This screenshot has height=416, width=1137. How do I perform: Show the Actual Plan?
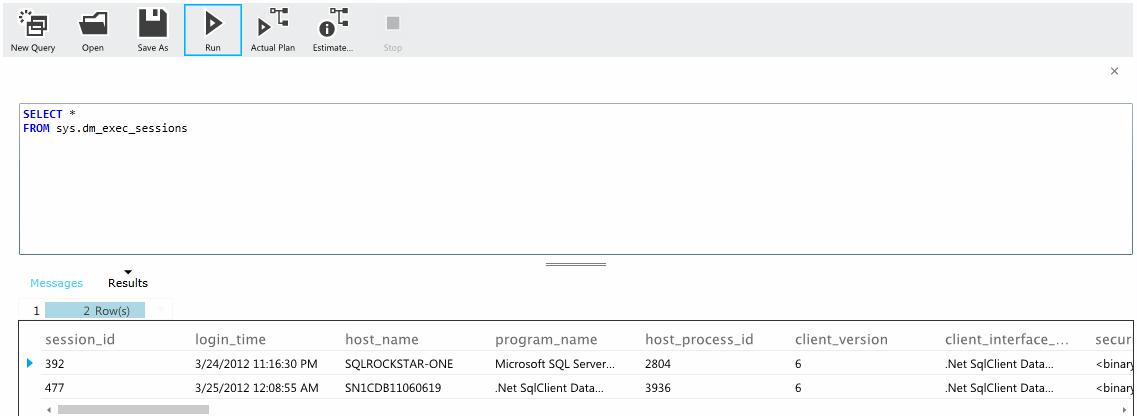pos(273,31)
